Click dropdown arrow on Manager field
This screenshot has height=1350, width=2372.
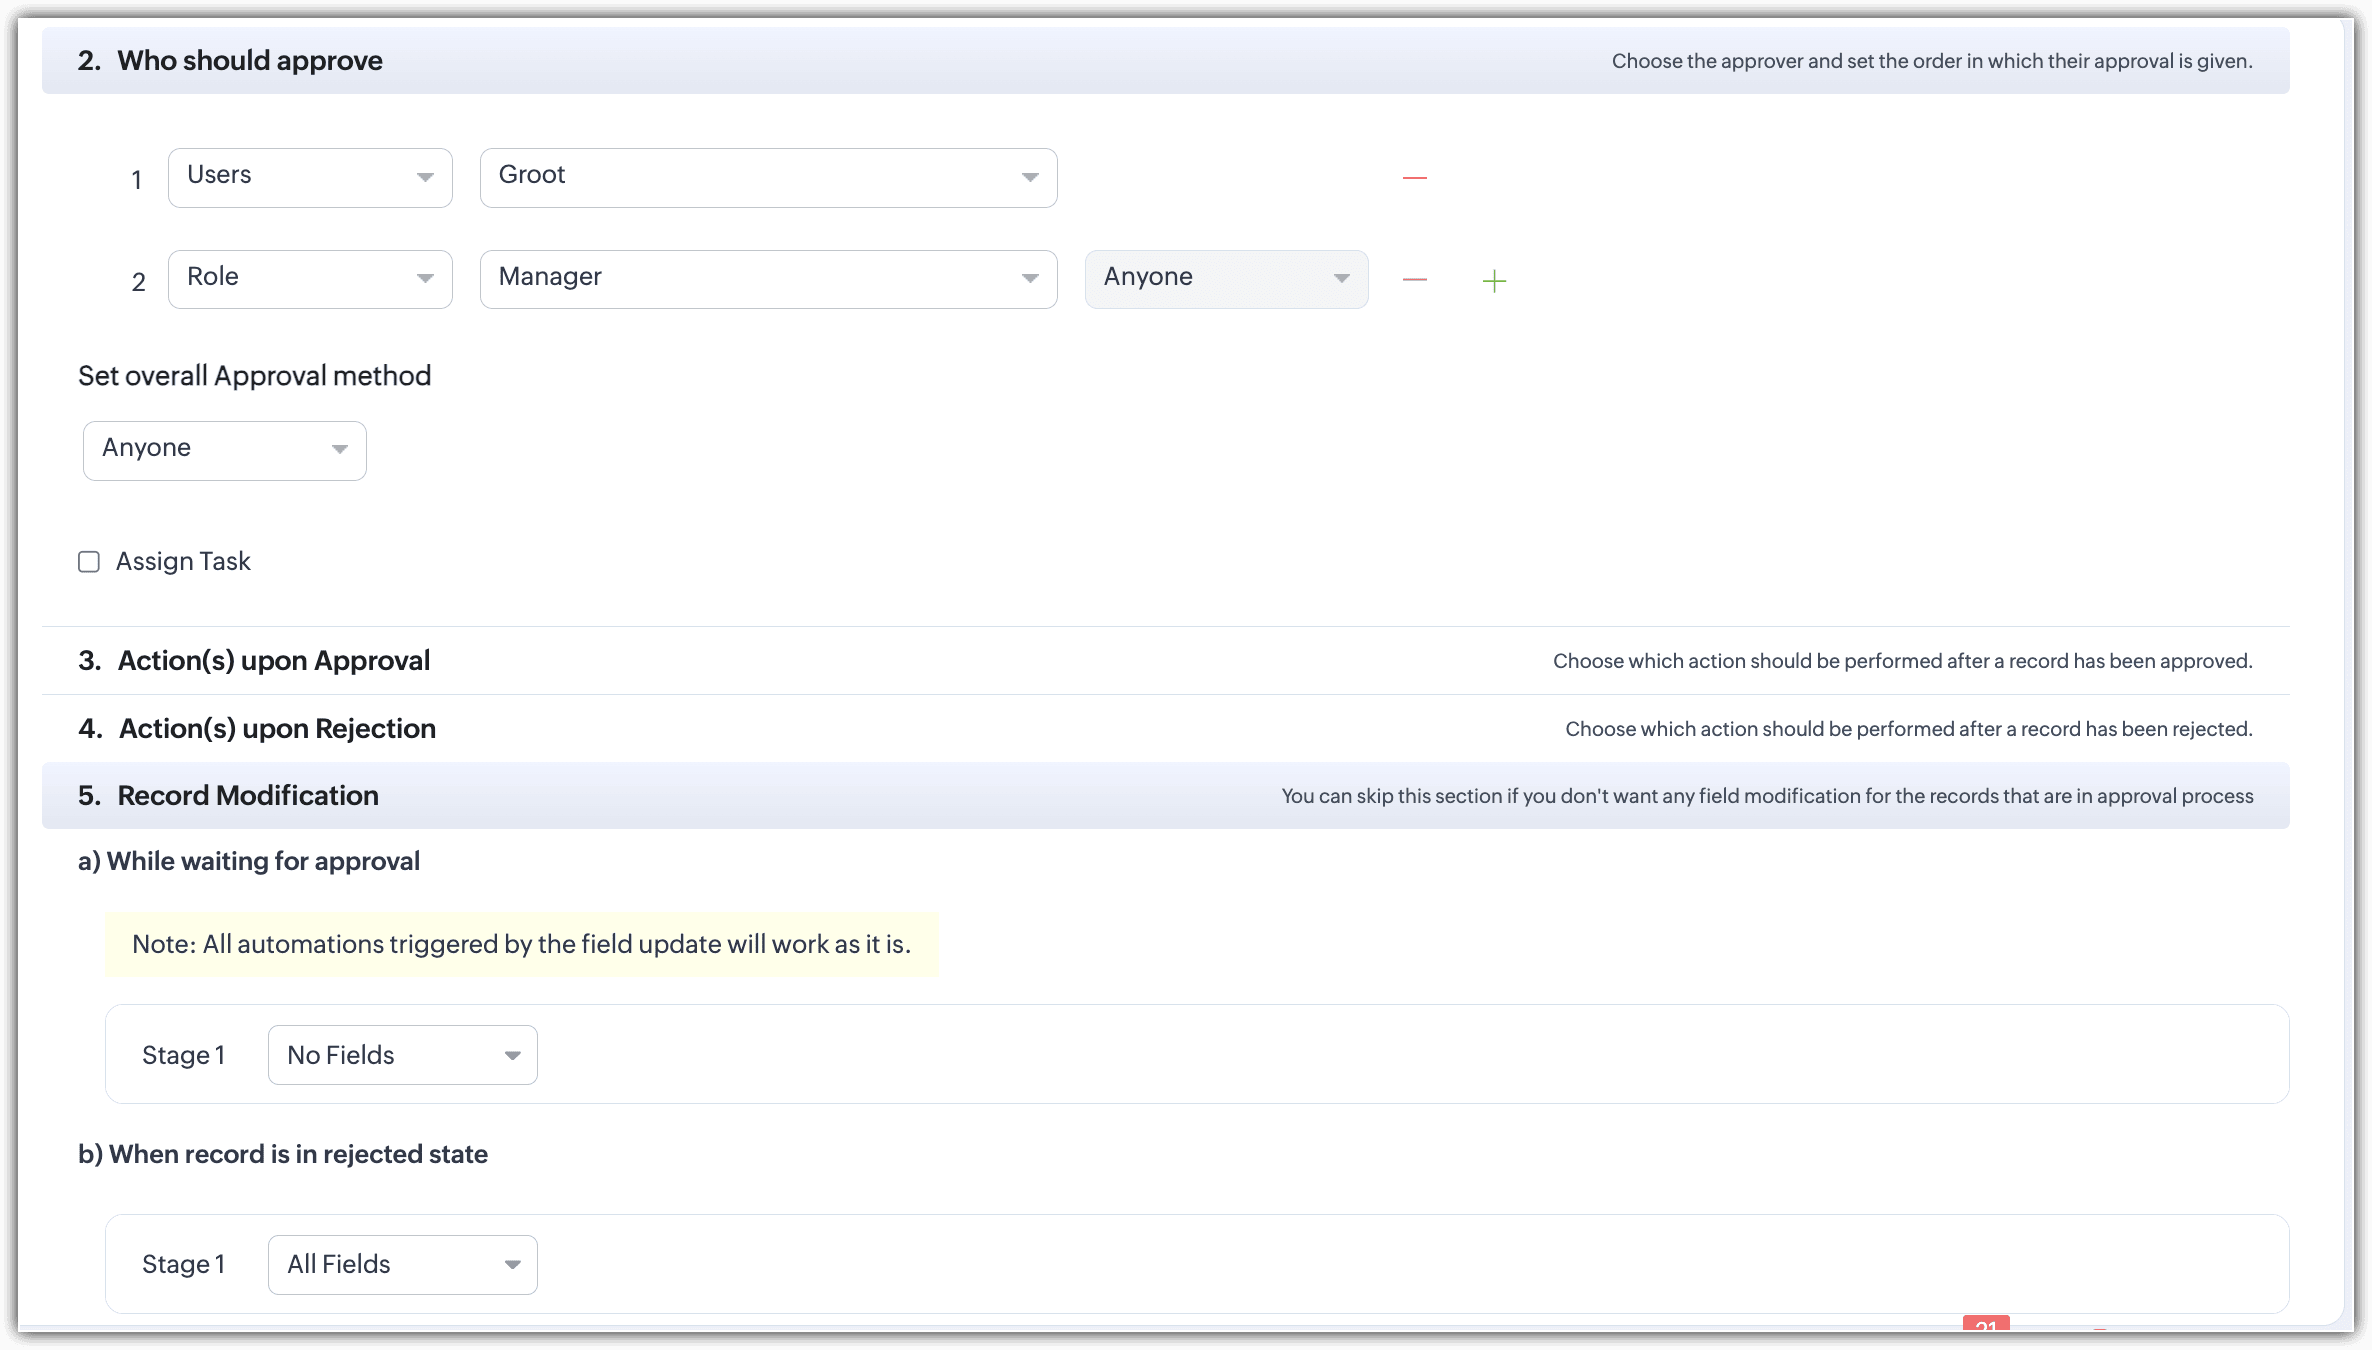[x=1030, y=279]
